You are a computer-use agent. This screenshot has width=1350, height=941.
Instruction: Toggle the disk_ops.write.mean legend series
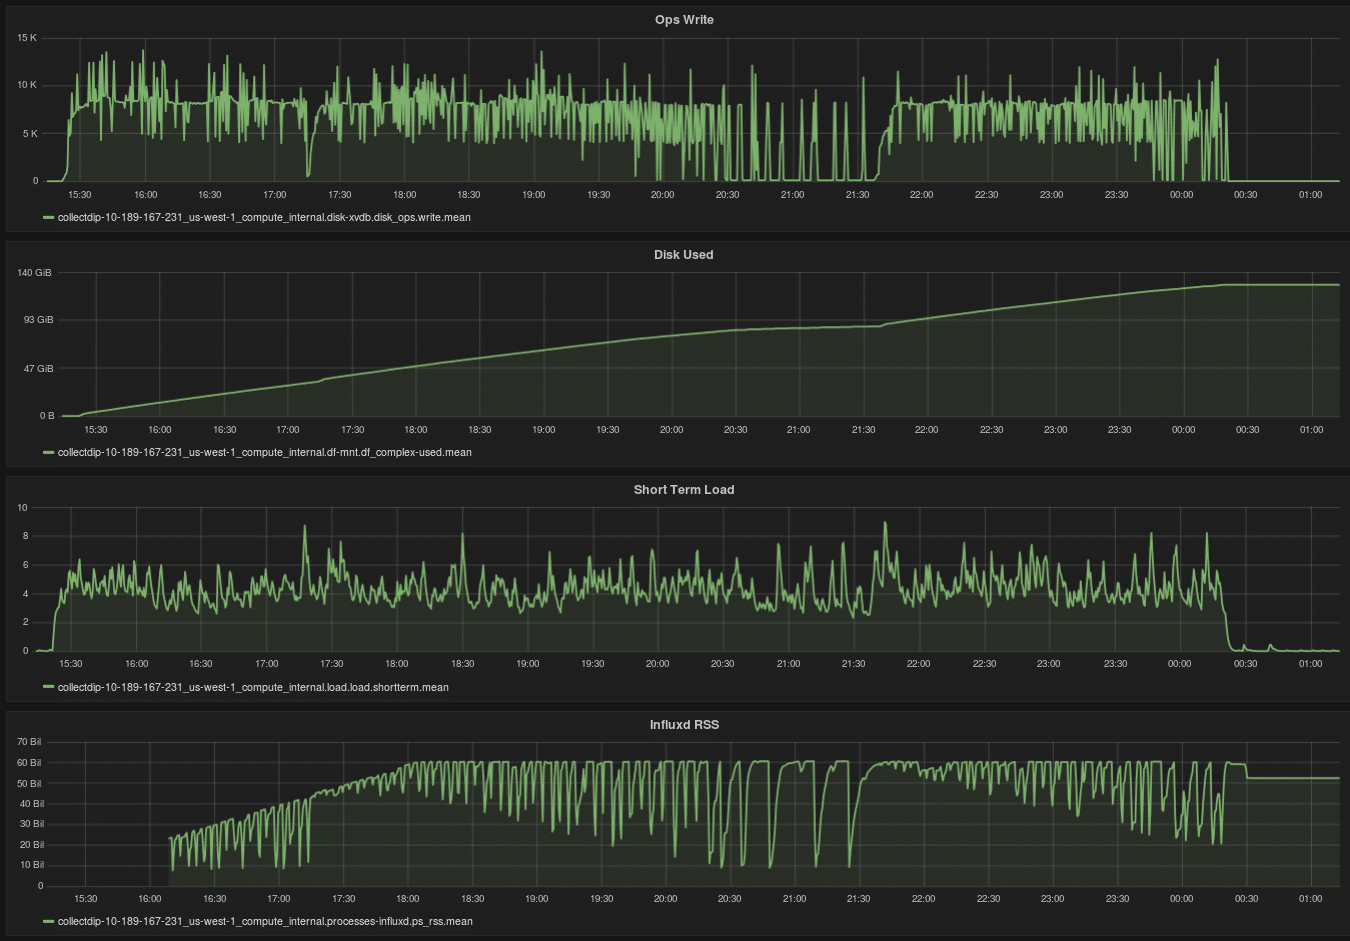coord(264,217)
